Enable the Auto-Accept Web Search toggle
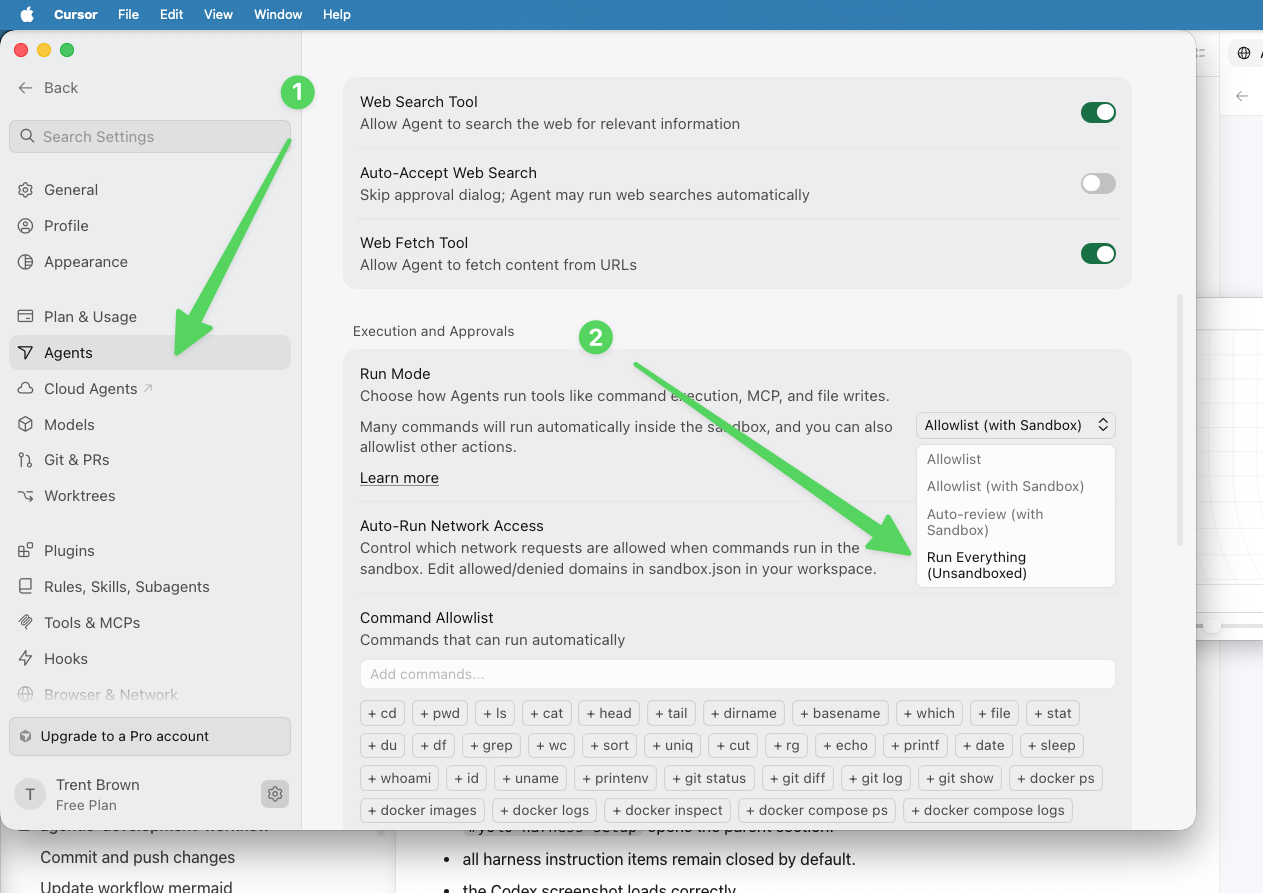This screenshot has width=1263, height=893. pos(1098,183)
